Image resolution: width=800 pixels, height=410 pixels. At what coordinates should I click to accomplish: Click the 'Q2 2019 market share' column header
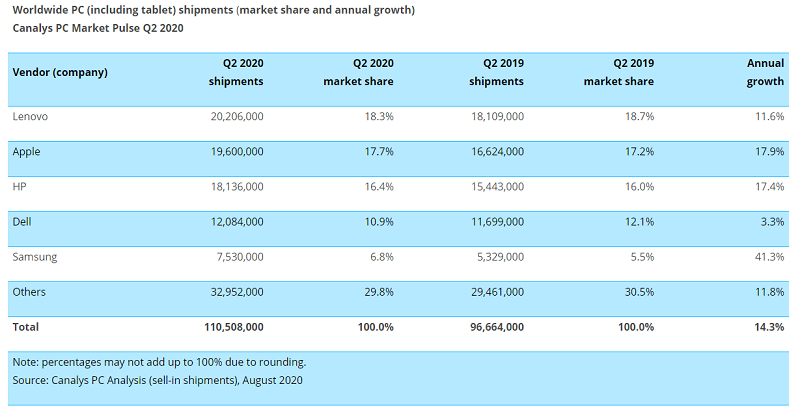pyautogui.click(x=619, y=72)
